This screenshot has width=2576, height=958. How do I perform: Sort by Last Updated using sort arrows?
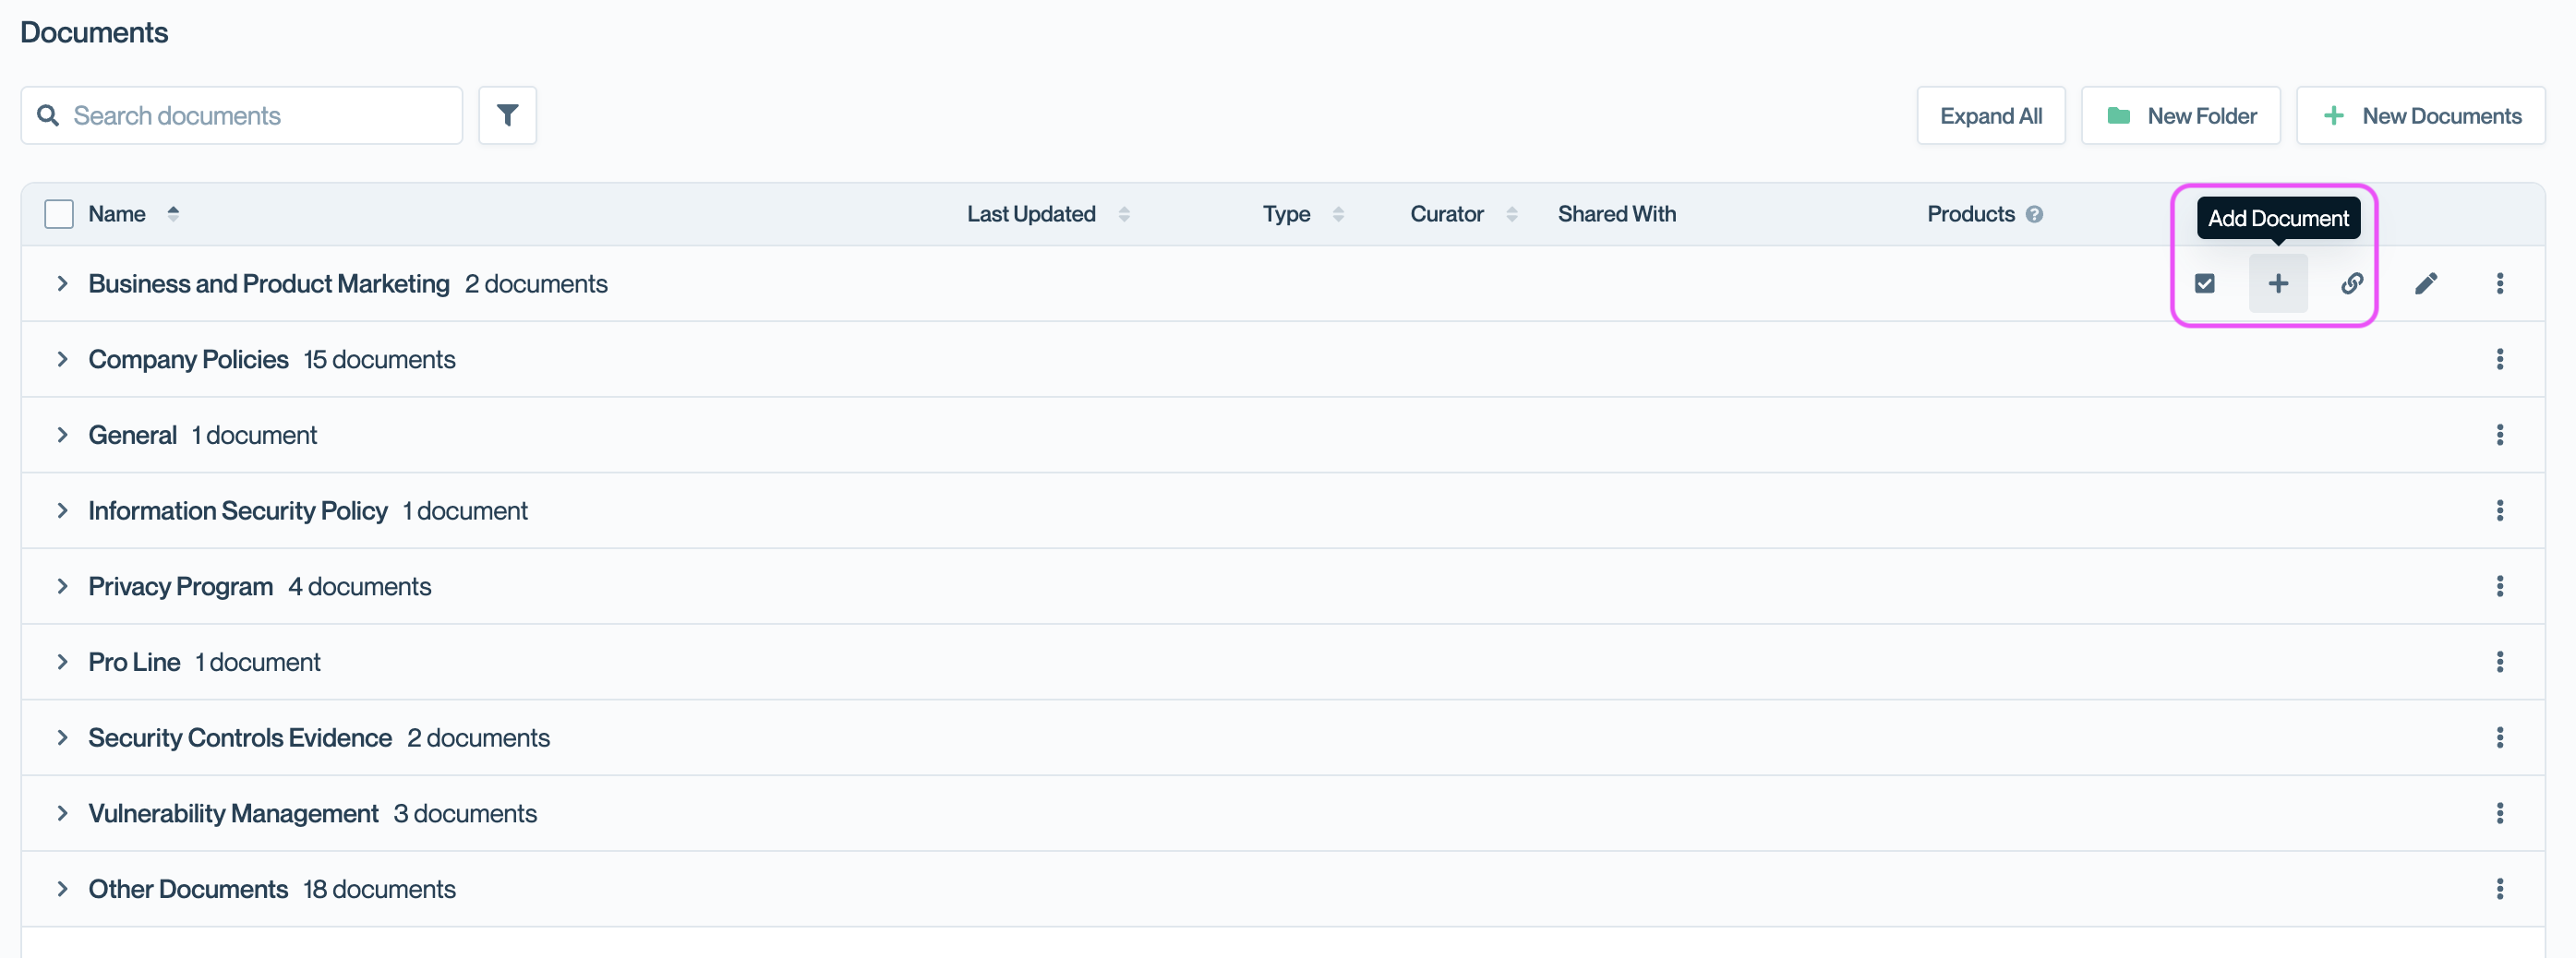1124,214
